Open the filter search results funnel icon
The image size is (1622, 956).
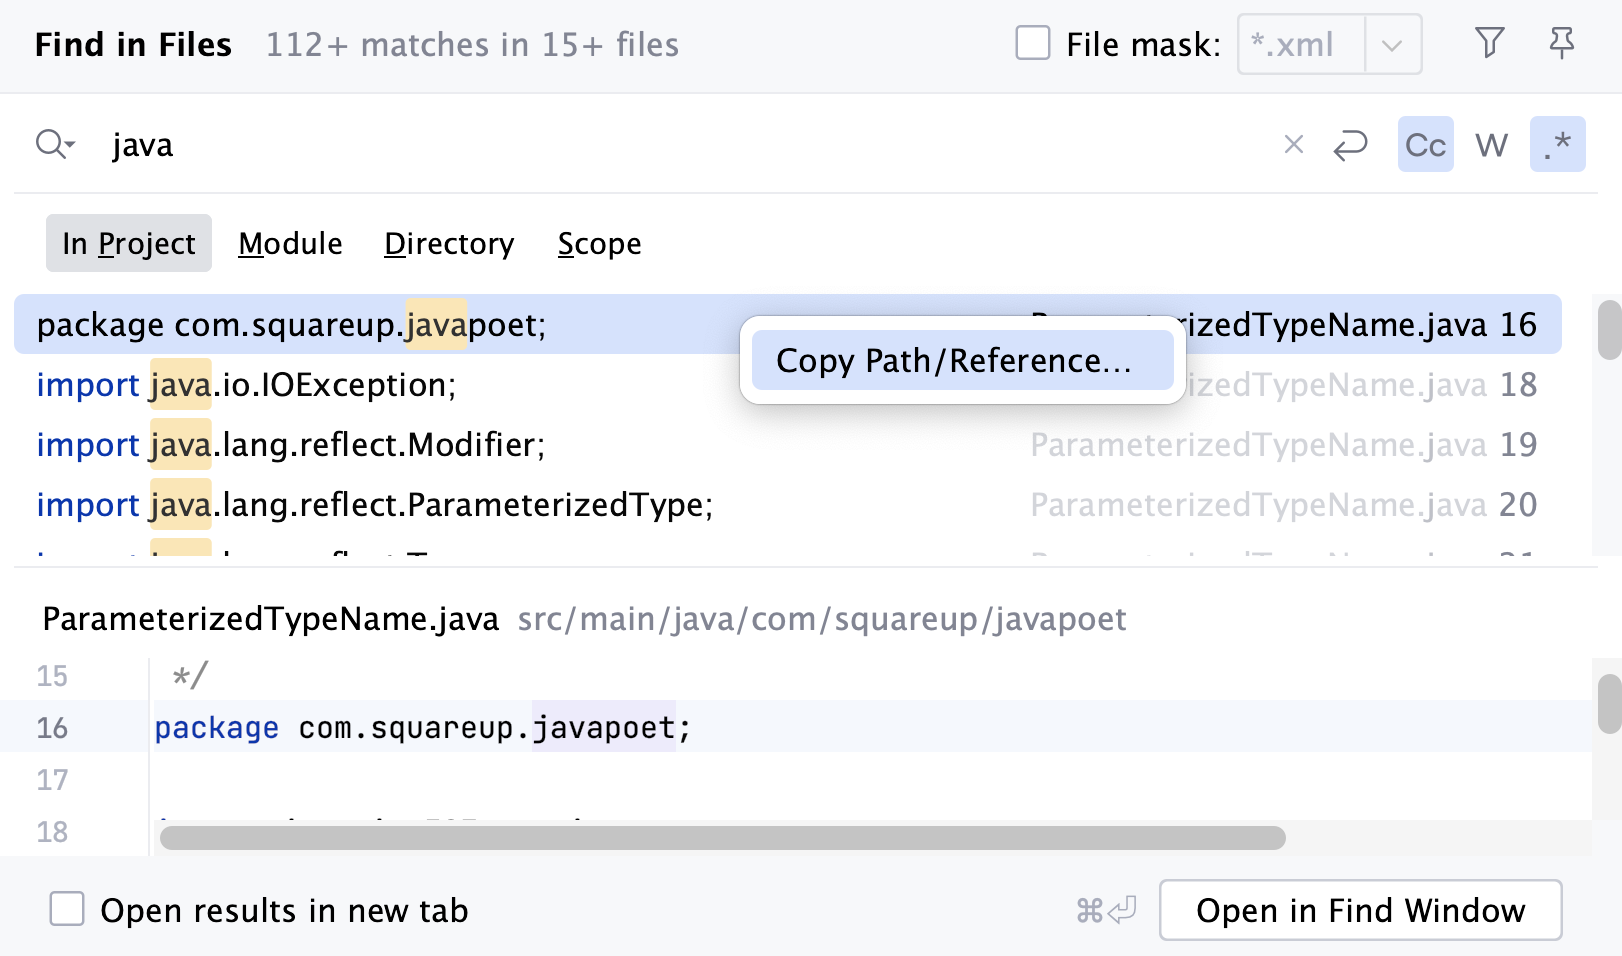pyautogui.click(x=1490, y=43)
